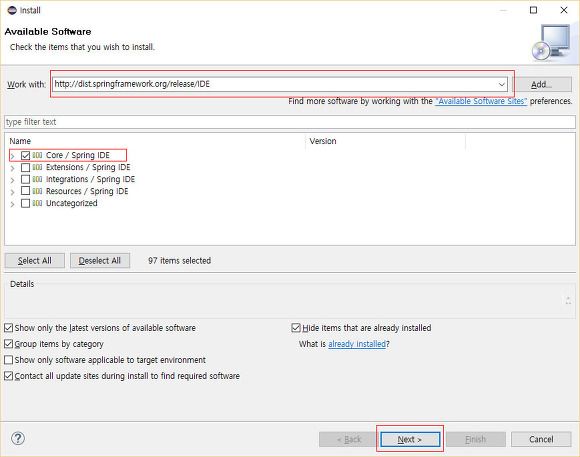Click the Eclipse icon in the title bar
This screenshot has height=457, width=580.
(12, 10)
